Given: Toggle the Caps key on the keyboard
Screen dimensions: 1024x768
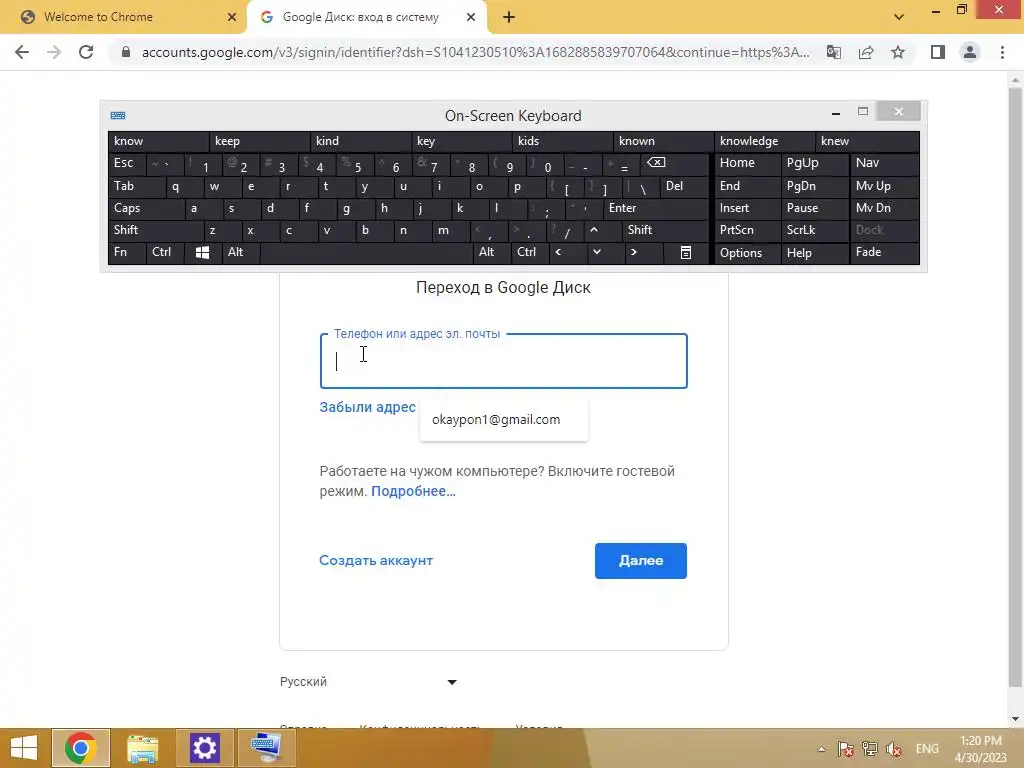Looking at the screenshot, I should click(x=146, y=208).
